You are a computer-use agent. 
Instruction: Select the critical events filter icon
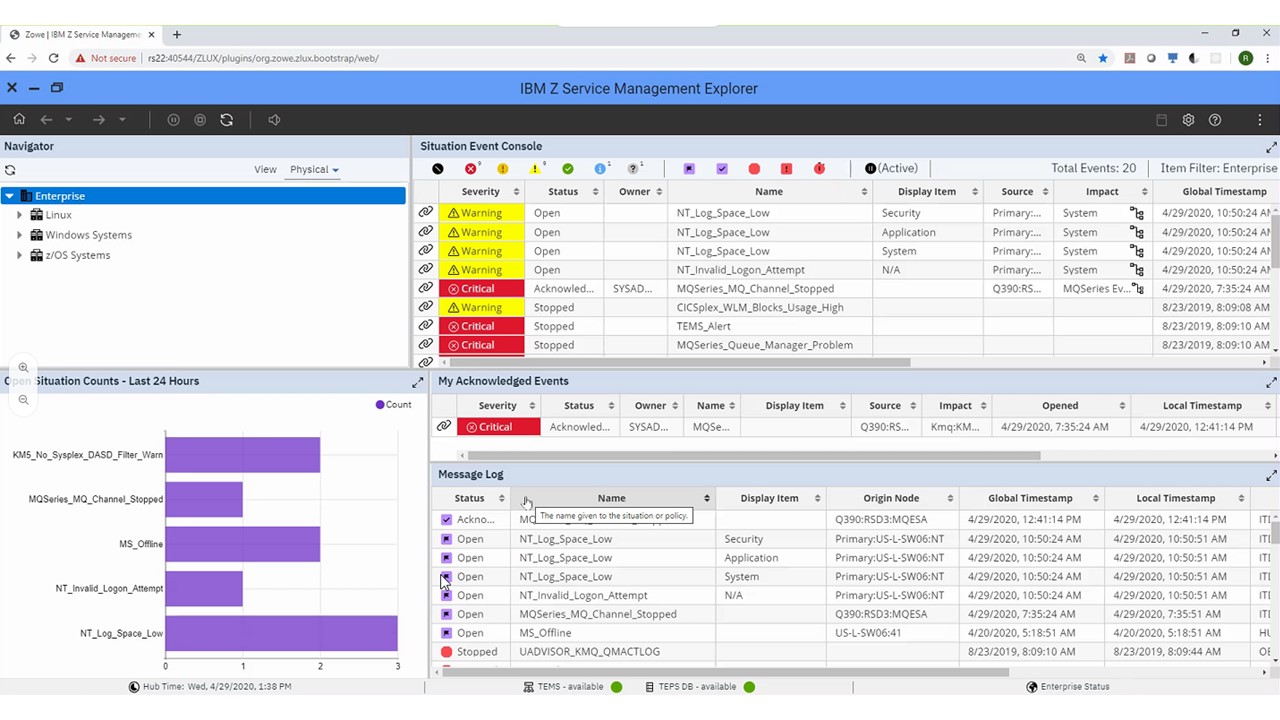pyautogui.click(x=470, y=168)
